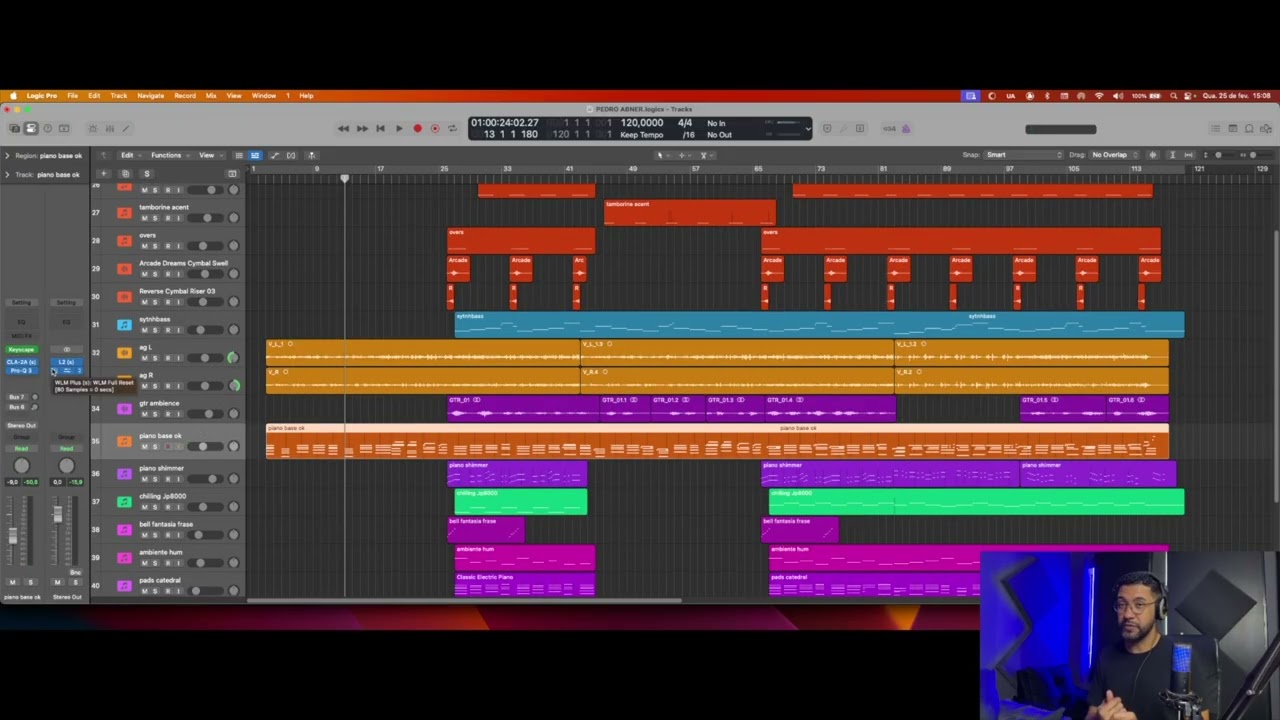The image size is (1280, 720).
Task: Mute the gtr ambience track
Action: click(144, 414)
